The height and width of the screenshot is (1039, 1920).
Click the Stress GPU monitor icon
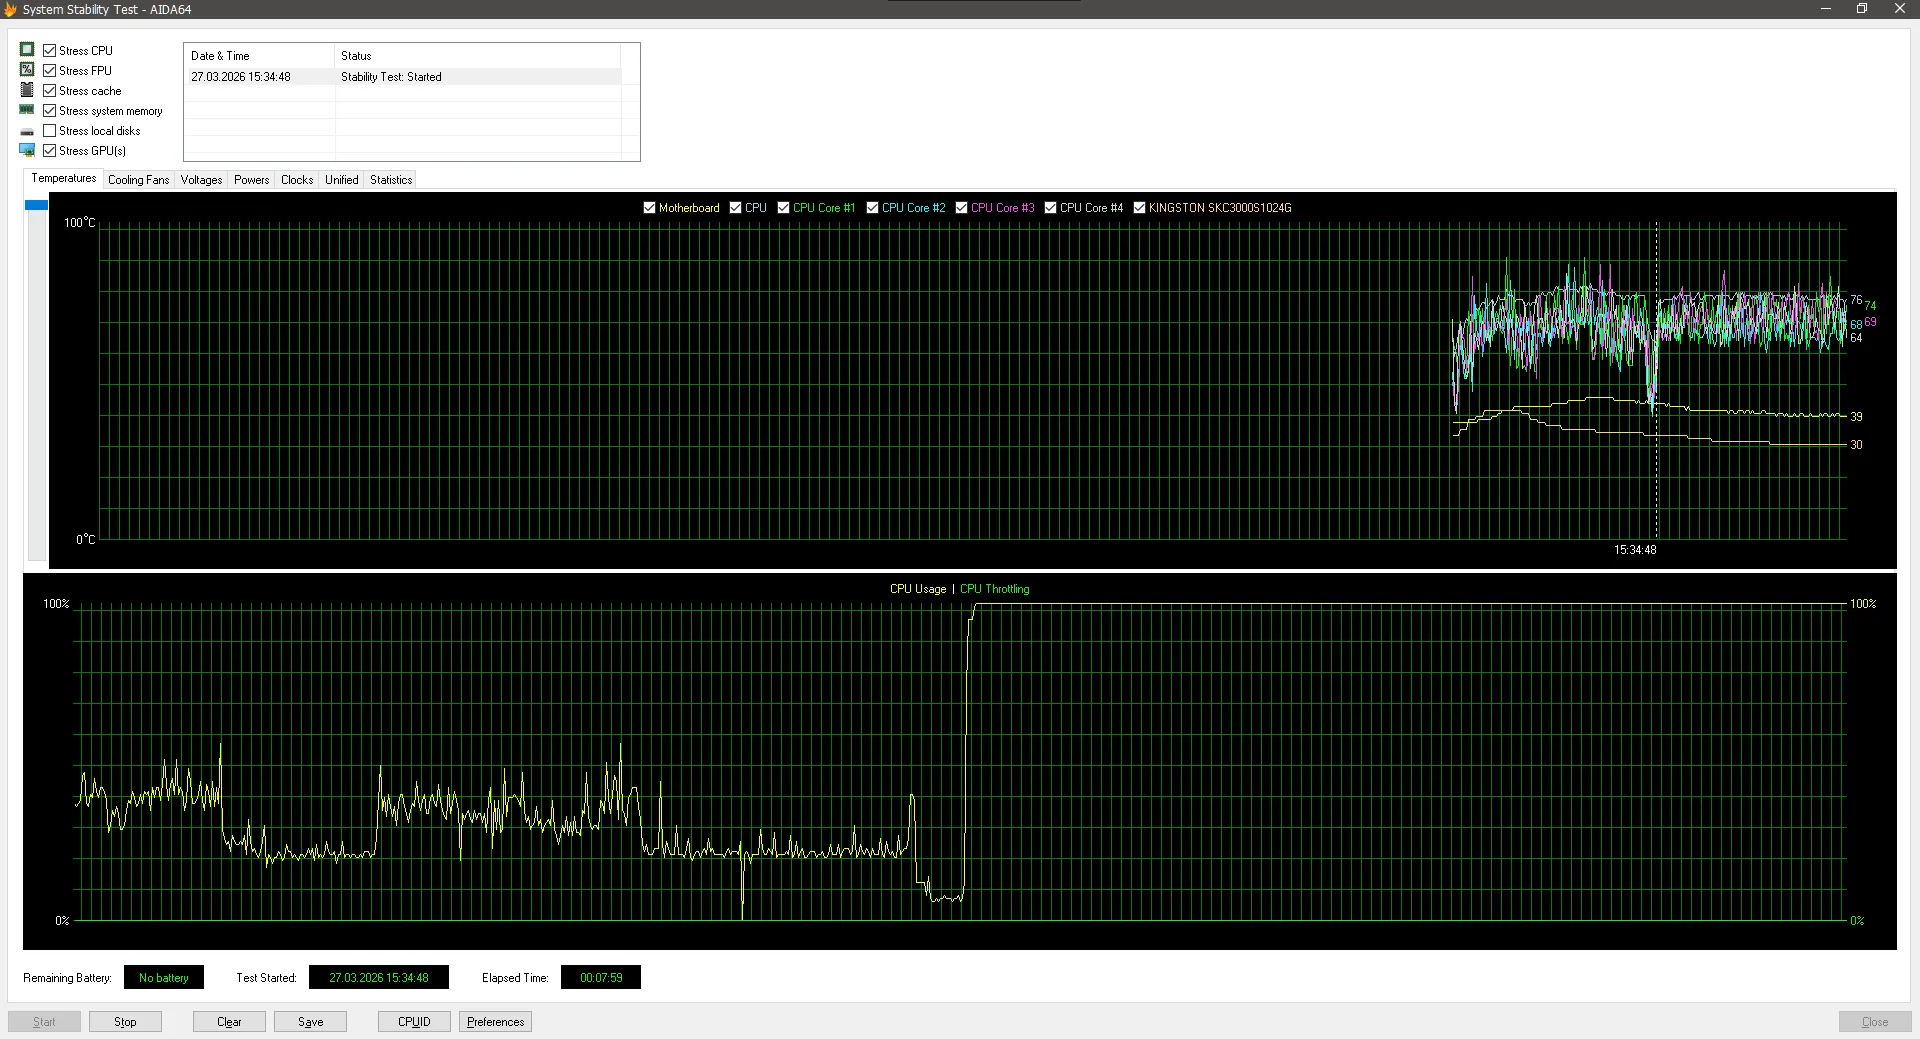27,151
